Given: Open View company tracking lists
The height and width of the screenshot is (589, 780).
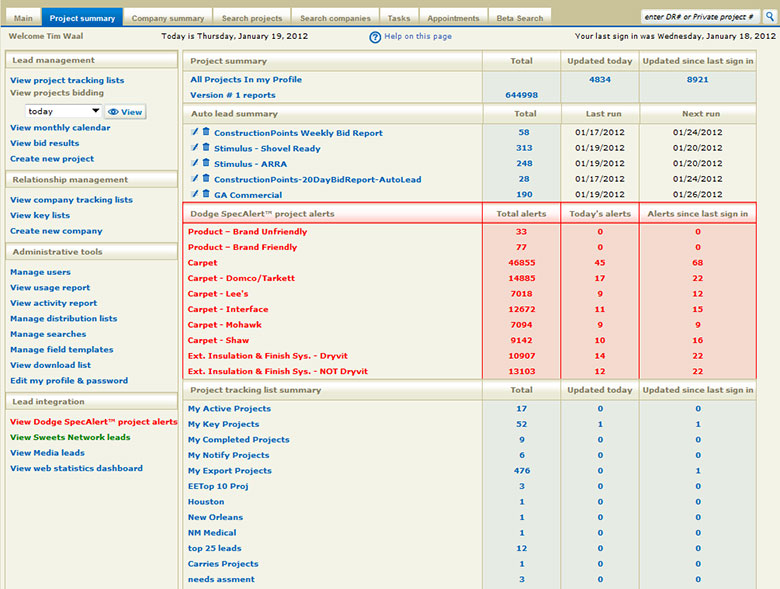Looking at the screenshot, I should point(71,199).
